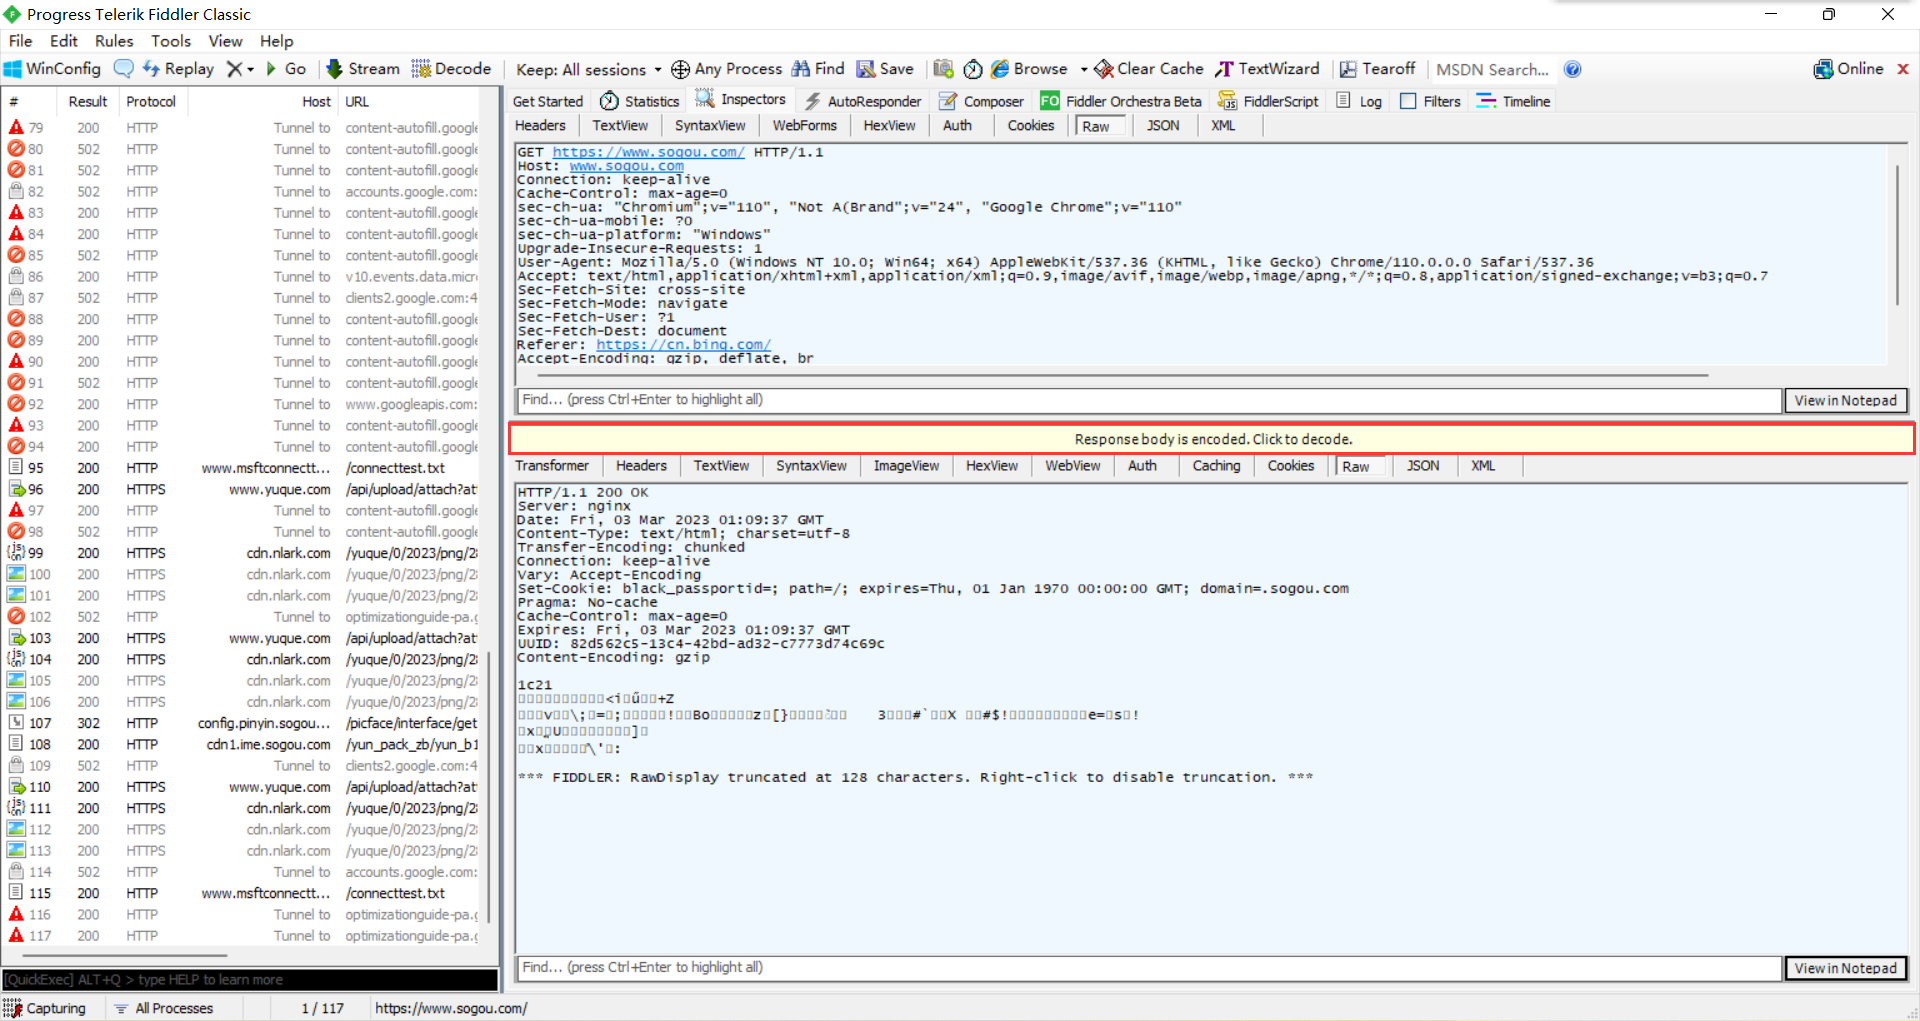Select the AutoResponder tab
The image size is (1920, 1021).
[x=863, y=101]
